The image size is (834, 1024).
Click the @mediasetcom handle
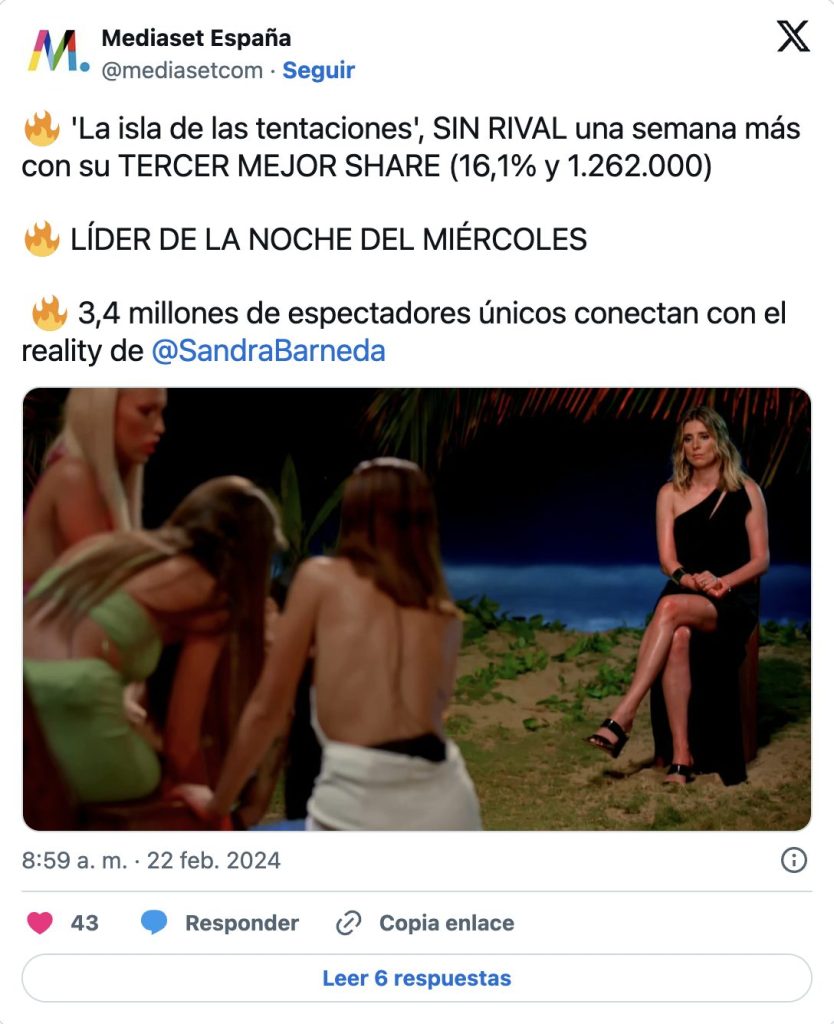coord(182,70)
